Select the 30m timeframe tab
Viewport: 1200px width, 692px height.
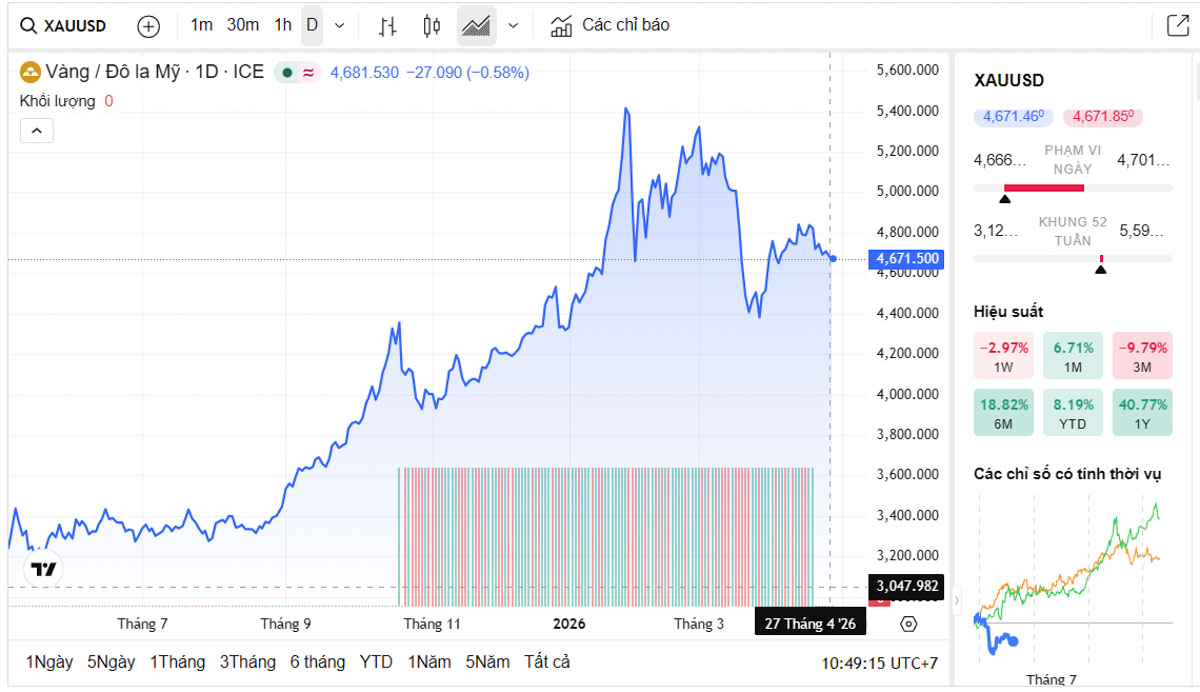coord(242,25)
